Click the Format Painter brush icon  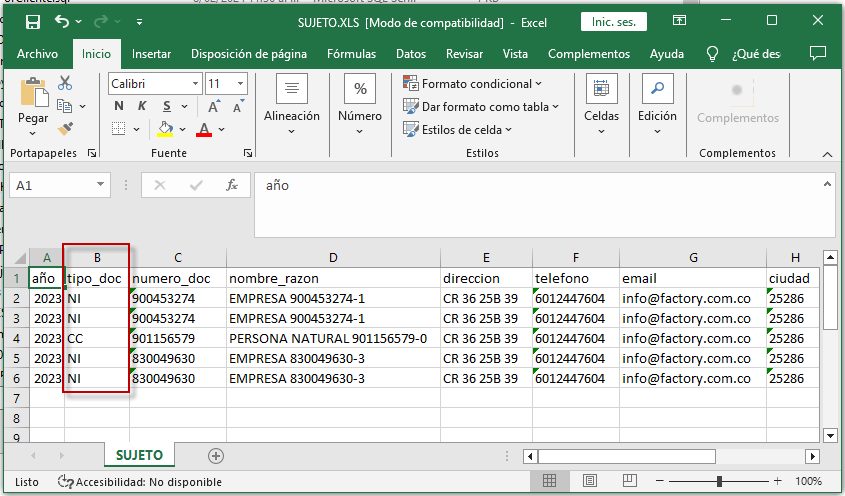click(65, 128)
